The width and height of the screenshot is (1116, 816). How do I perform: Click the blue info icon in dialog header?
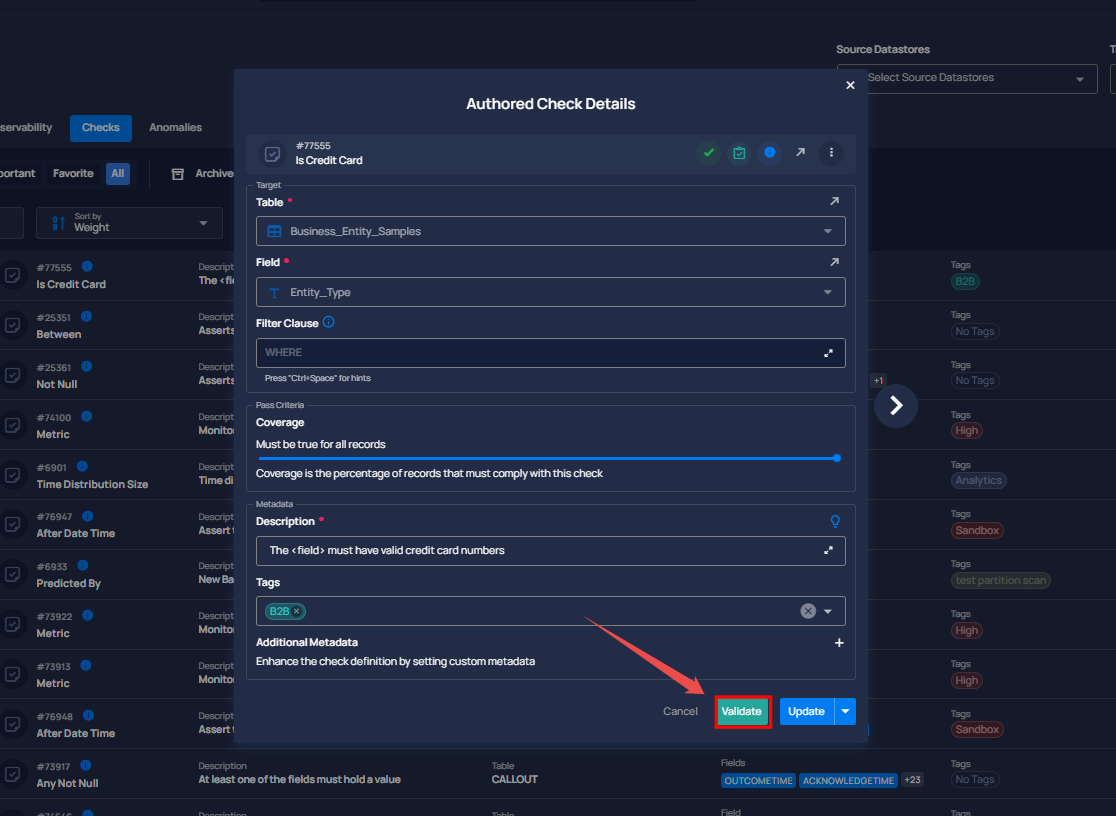click(x=769, y=152)
